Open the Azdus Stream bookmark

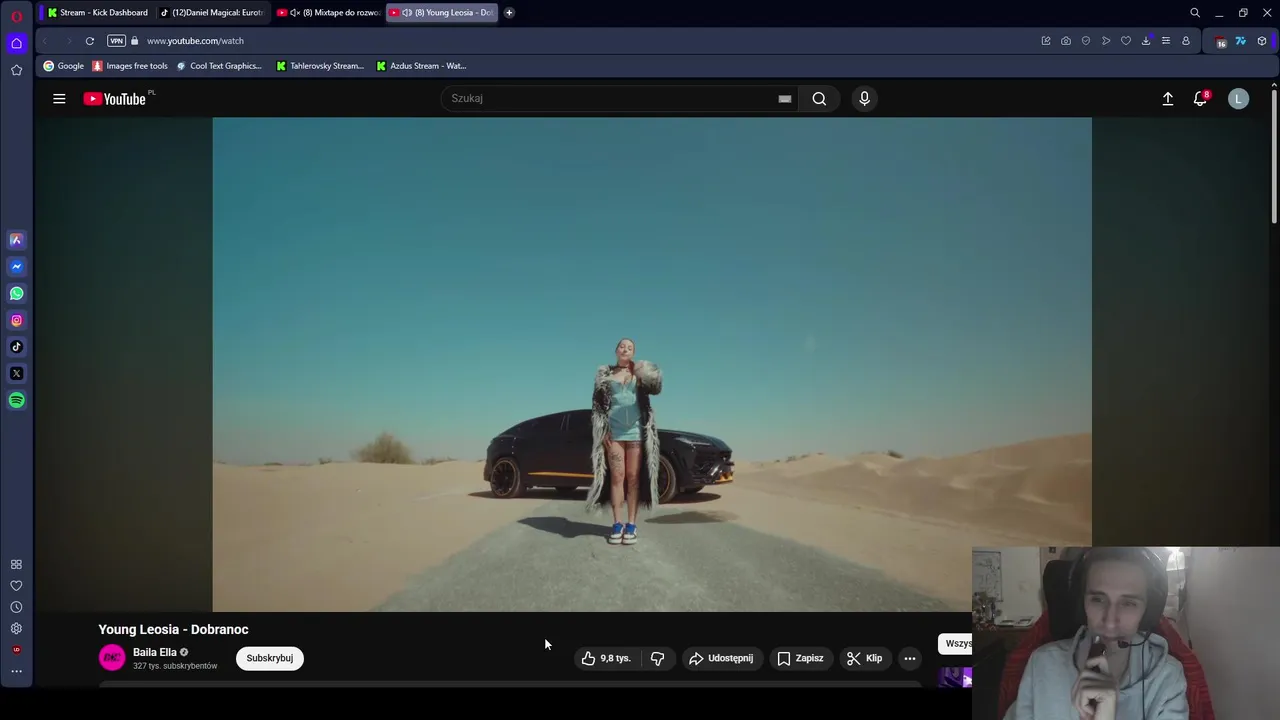(x=421, y=66)
